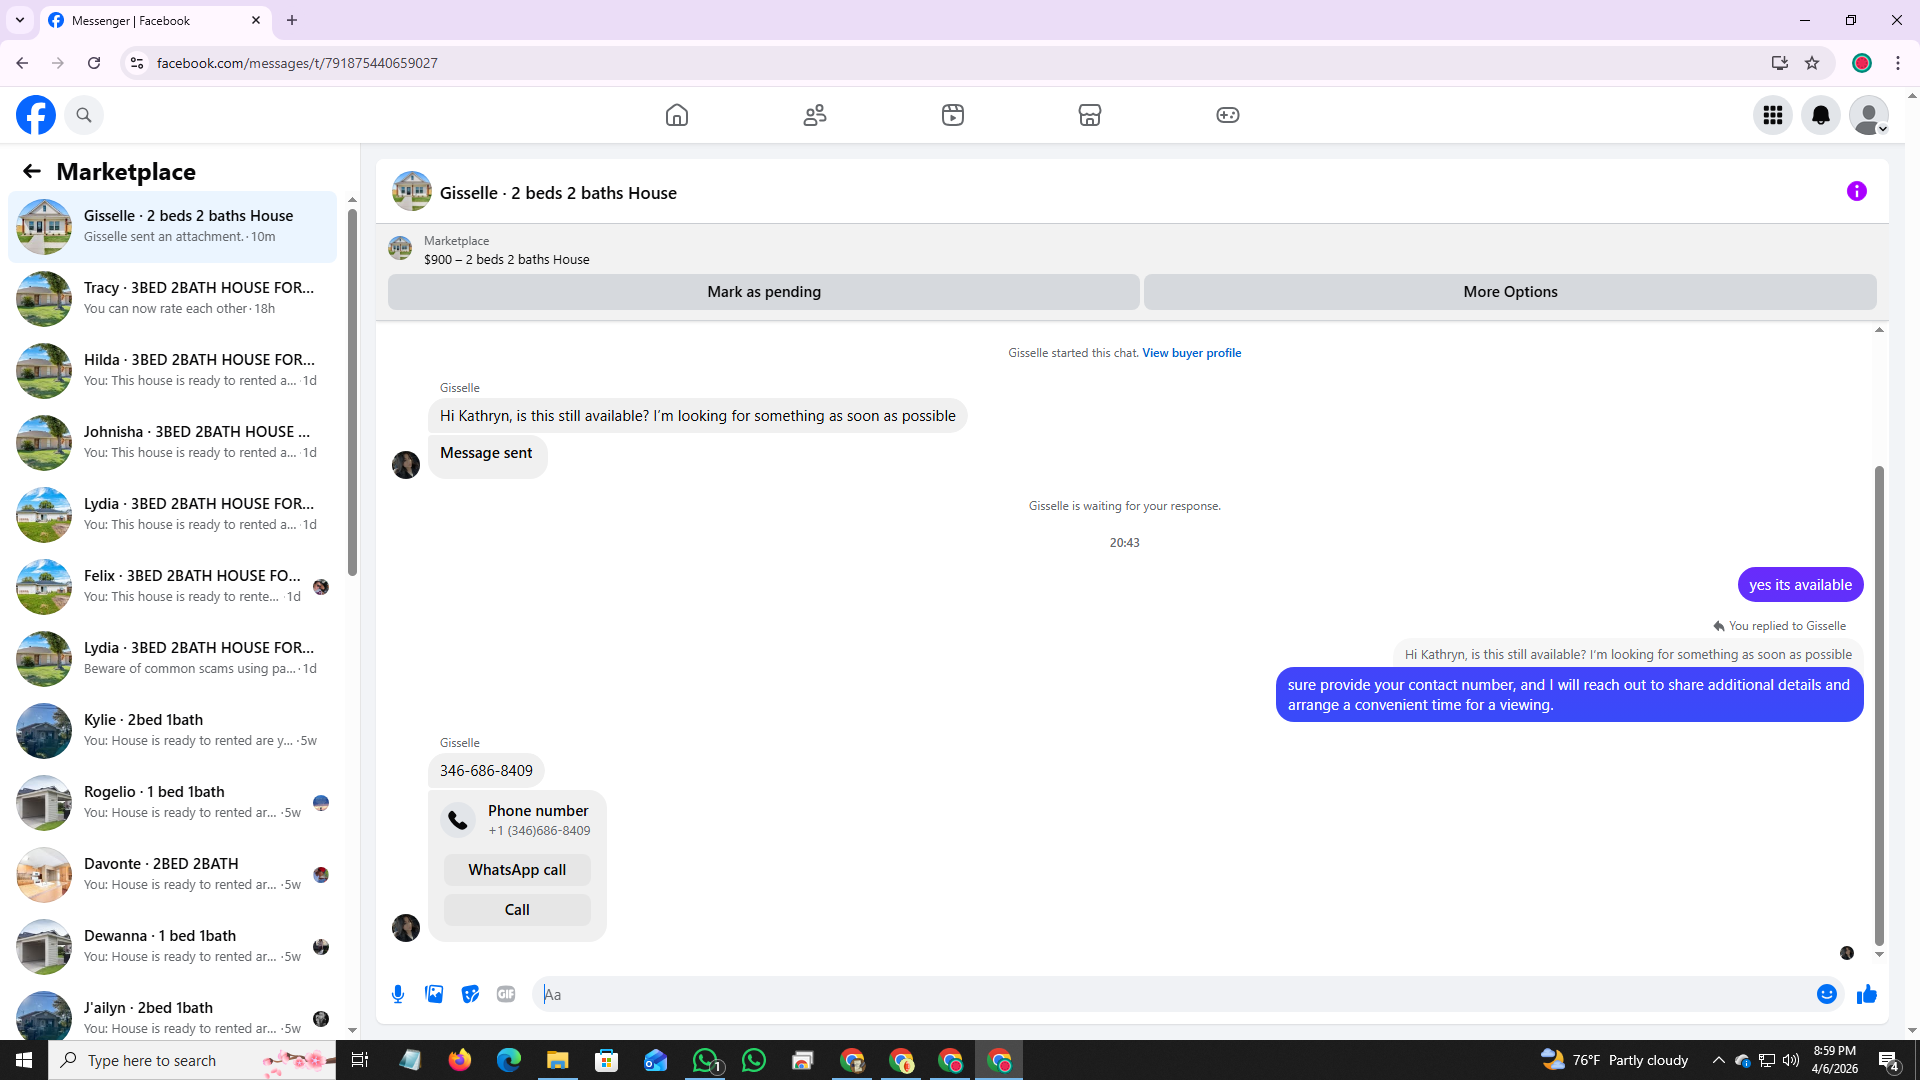Open Dewanna 1 bed 1bath conversation
1920x1080 pixels.
point(173,947)
